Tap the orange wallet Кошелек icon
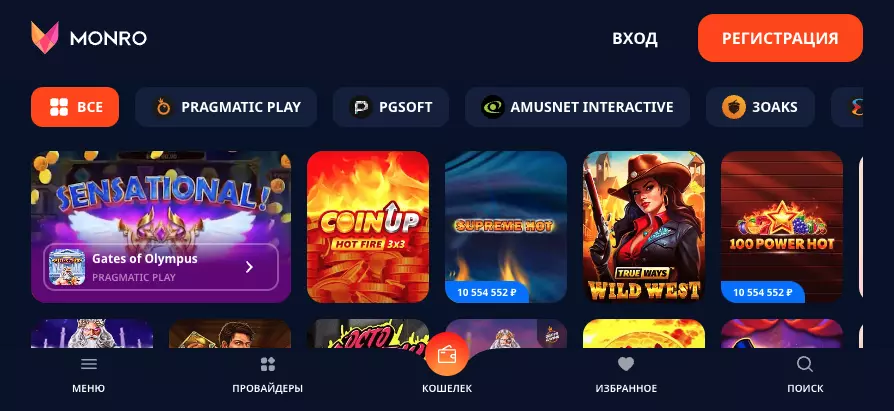The width and height of the screenshot is (894, 411). click(x=446, y=355)
